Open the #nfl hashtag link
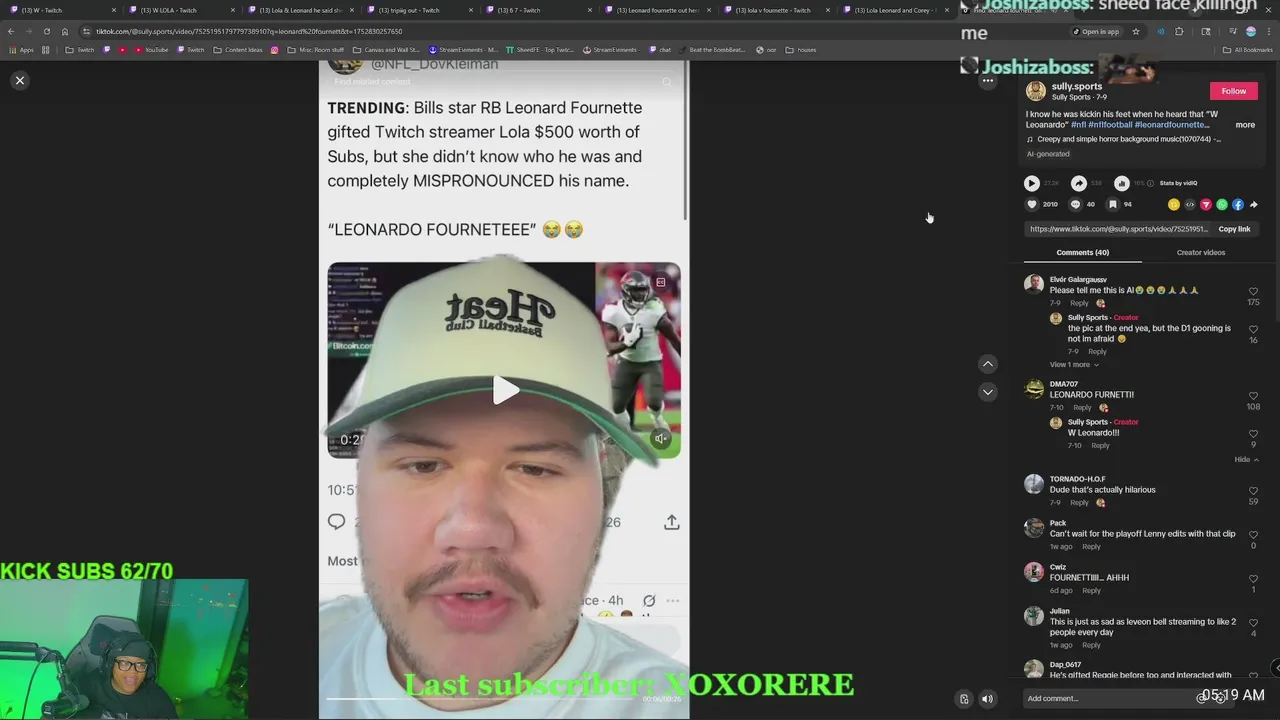Image resolution: width=1280 pixels, height=720 pixels. coord(1077,125)
